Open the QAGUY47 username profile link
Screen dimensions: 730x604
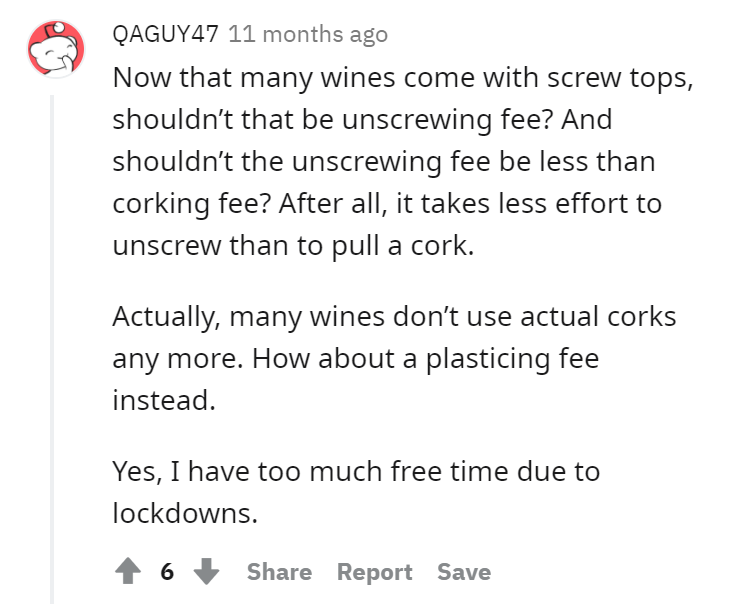[165, 34]
